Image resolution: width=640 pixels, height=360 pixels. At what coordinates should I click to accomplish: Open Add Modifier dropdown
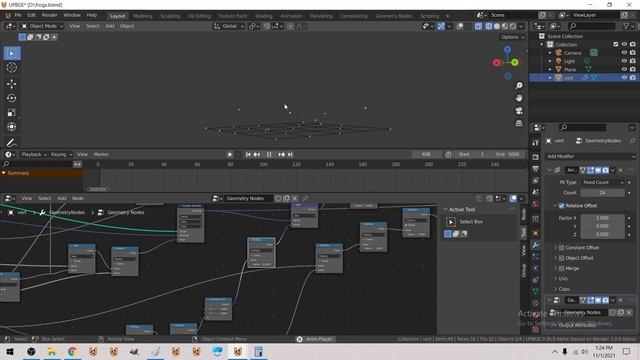point(591,156)
